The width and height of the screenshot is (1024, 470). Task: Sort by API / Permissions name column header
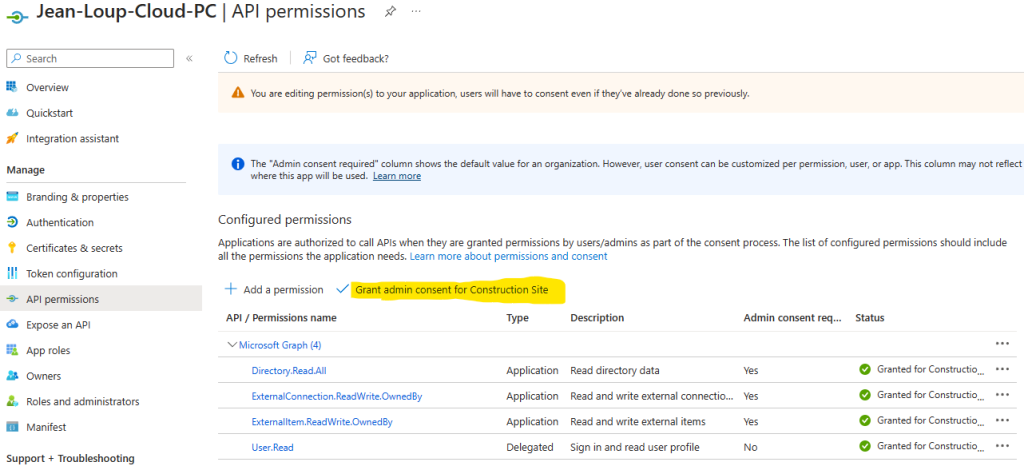[281, 318]
